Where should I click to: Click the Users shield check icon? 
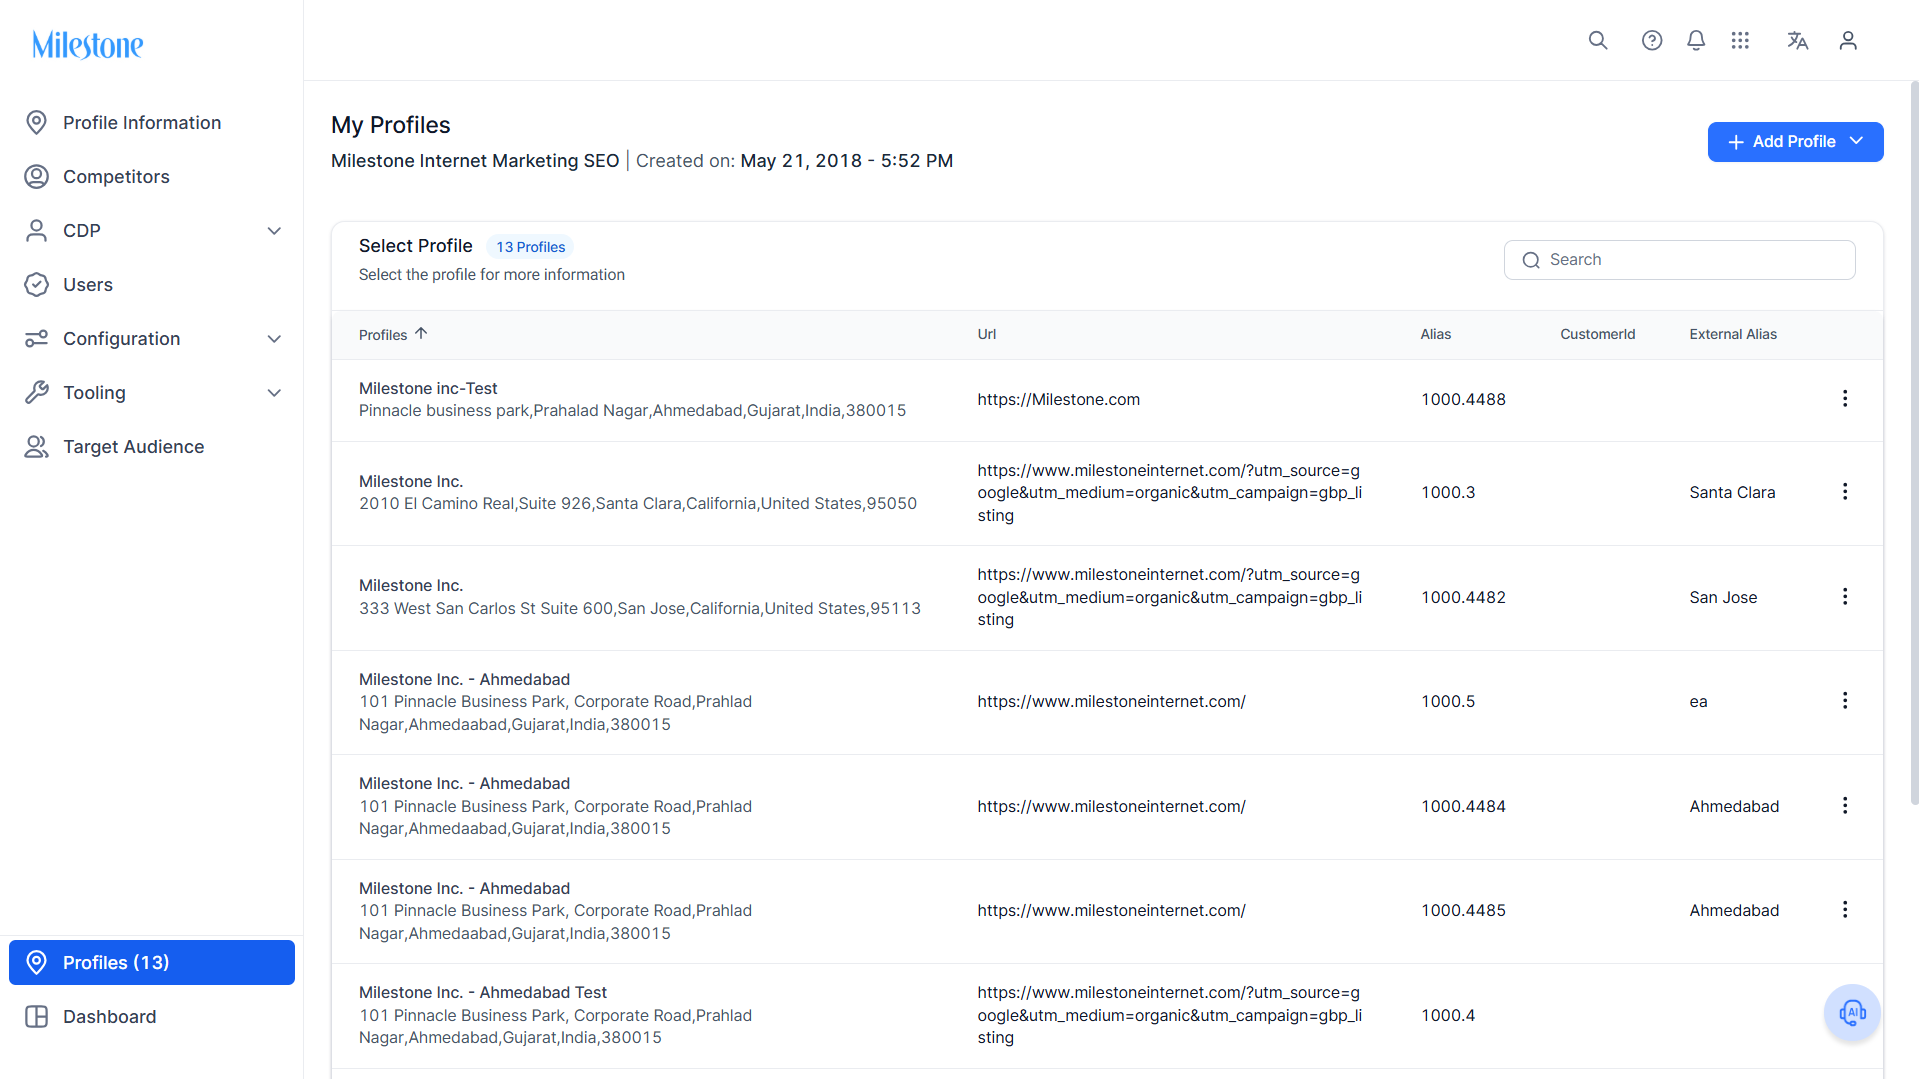click(x=37, y=285)
